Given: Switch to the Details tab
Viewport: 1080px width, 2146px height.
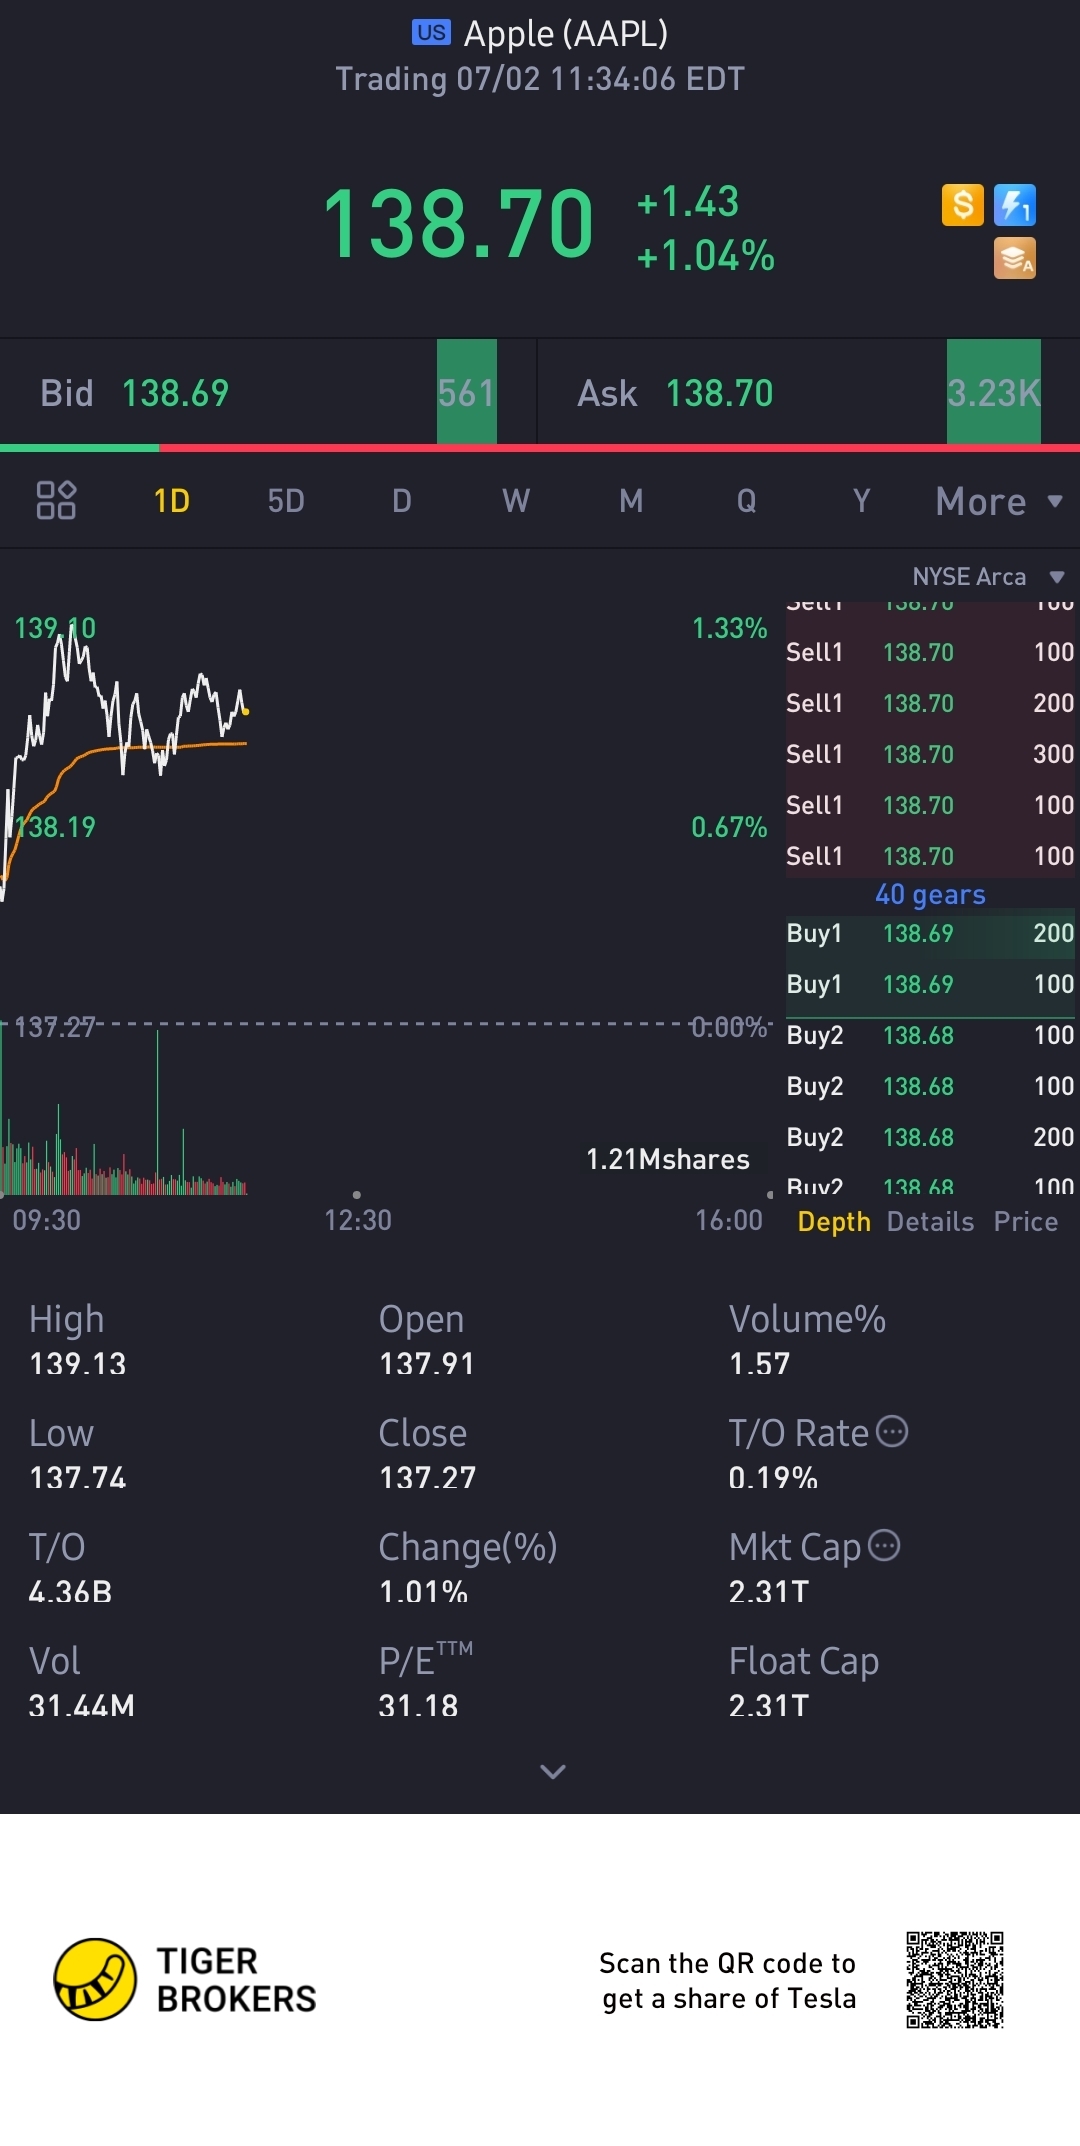Looking at the screenshot, I should (x=930, y=1222).
